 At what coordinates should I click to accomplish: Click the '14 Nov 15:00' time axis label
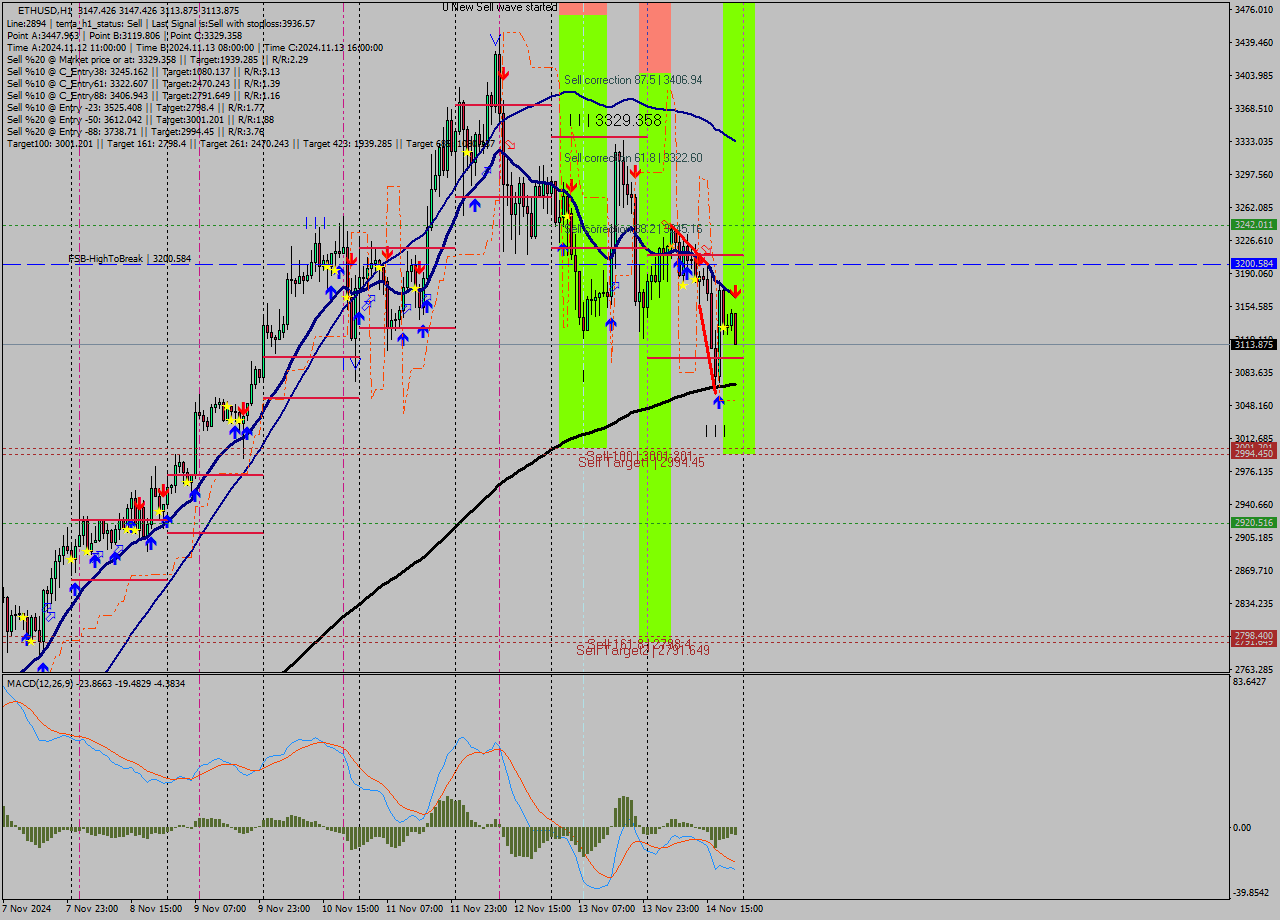[x=734, y=909]
